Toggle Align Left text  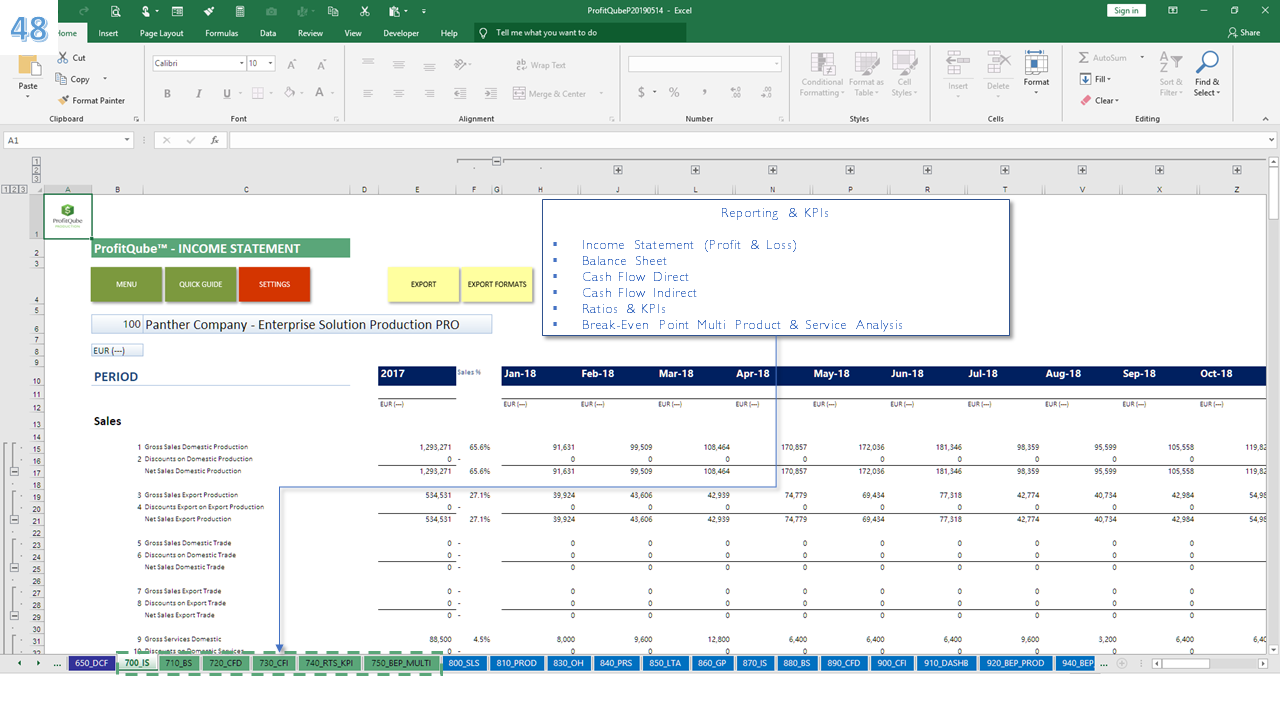[x=368, y=93]
